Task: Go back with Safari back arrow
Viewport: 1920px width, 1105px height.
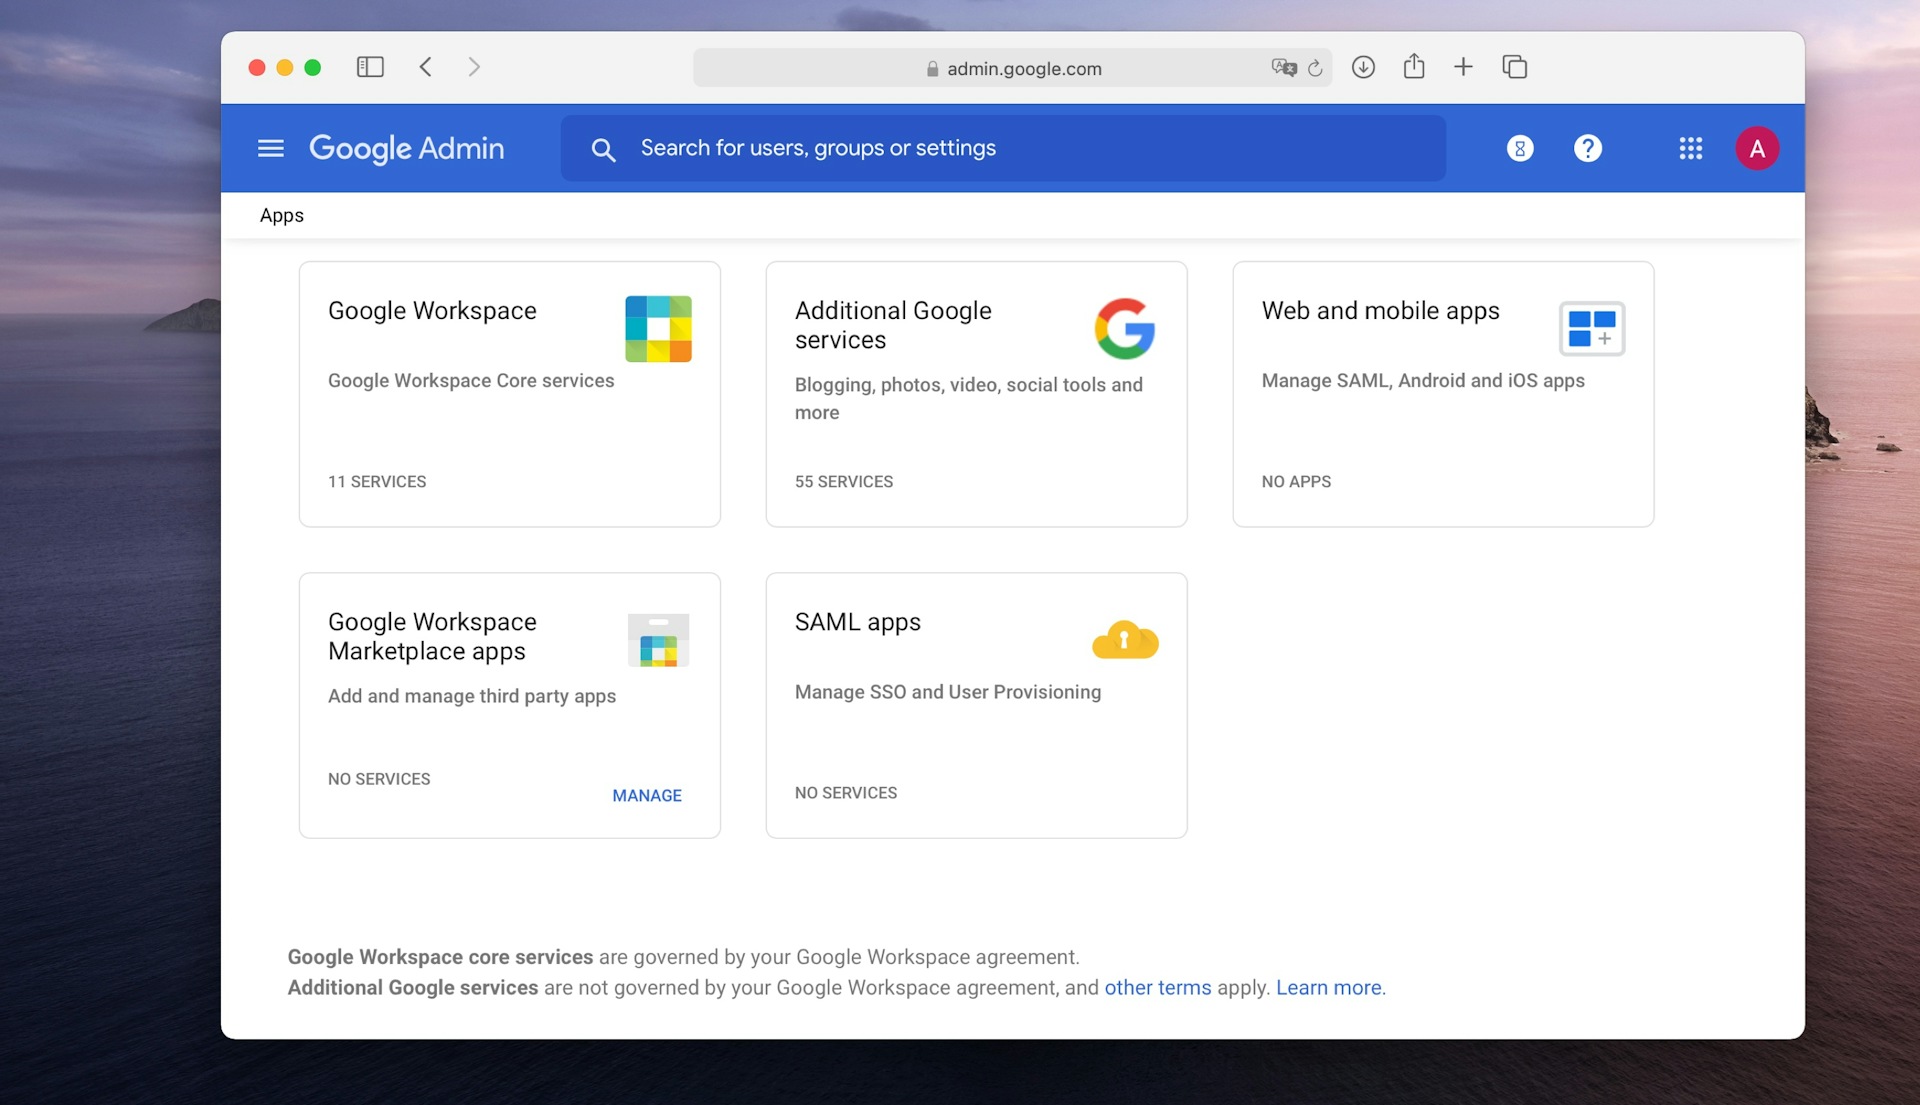Action: 426,67
